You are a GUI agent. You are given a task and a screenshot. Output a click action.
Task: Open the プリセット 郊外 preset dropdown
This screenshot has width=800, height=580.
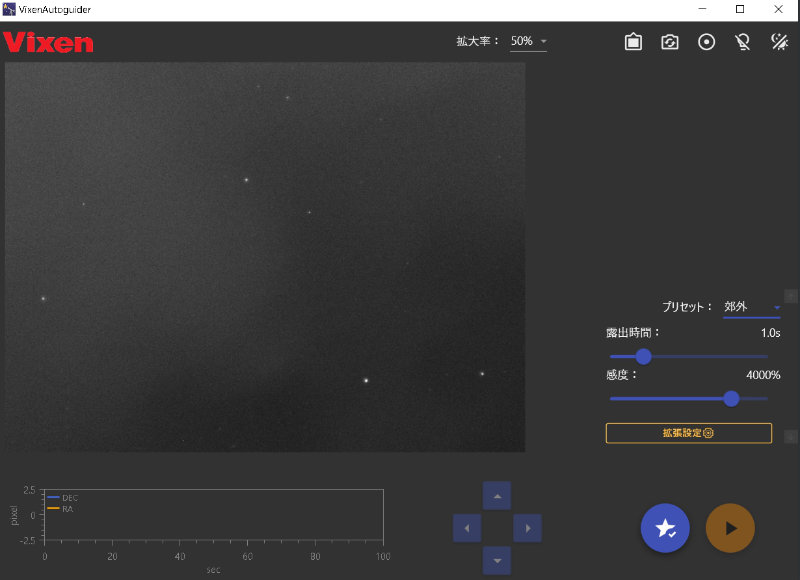(752, 307)
